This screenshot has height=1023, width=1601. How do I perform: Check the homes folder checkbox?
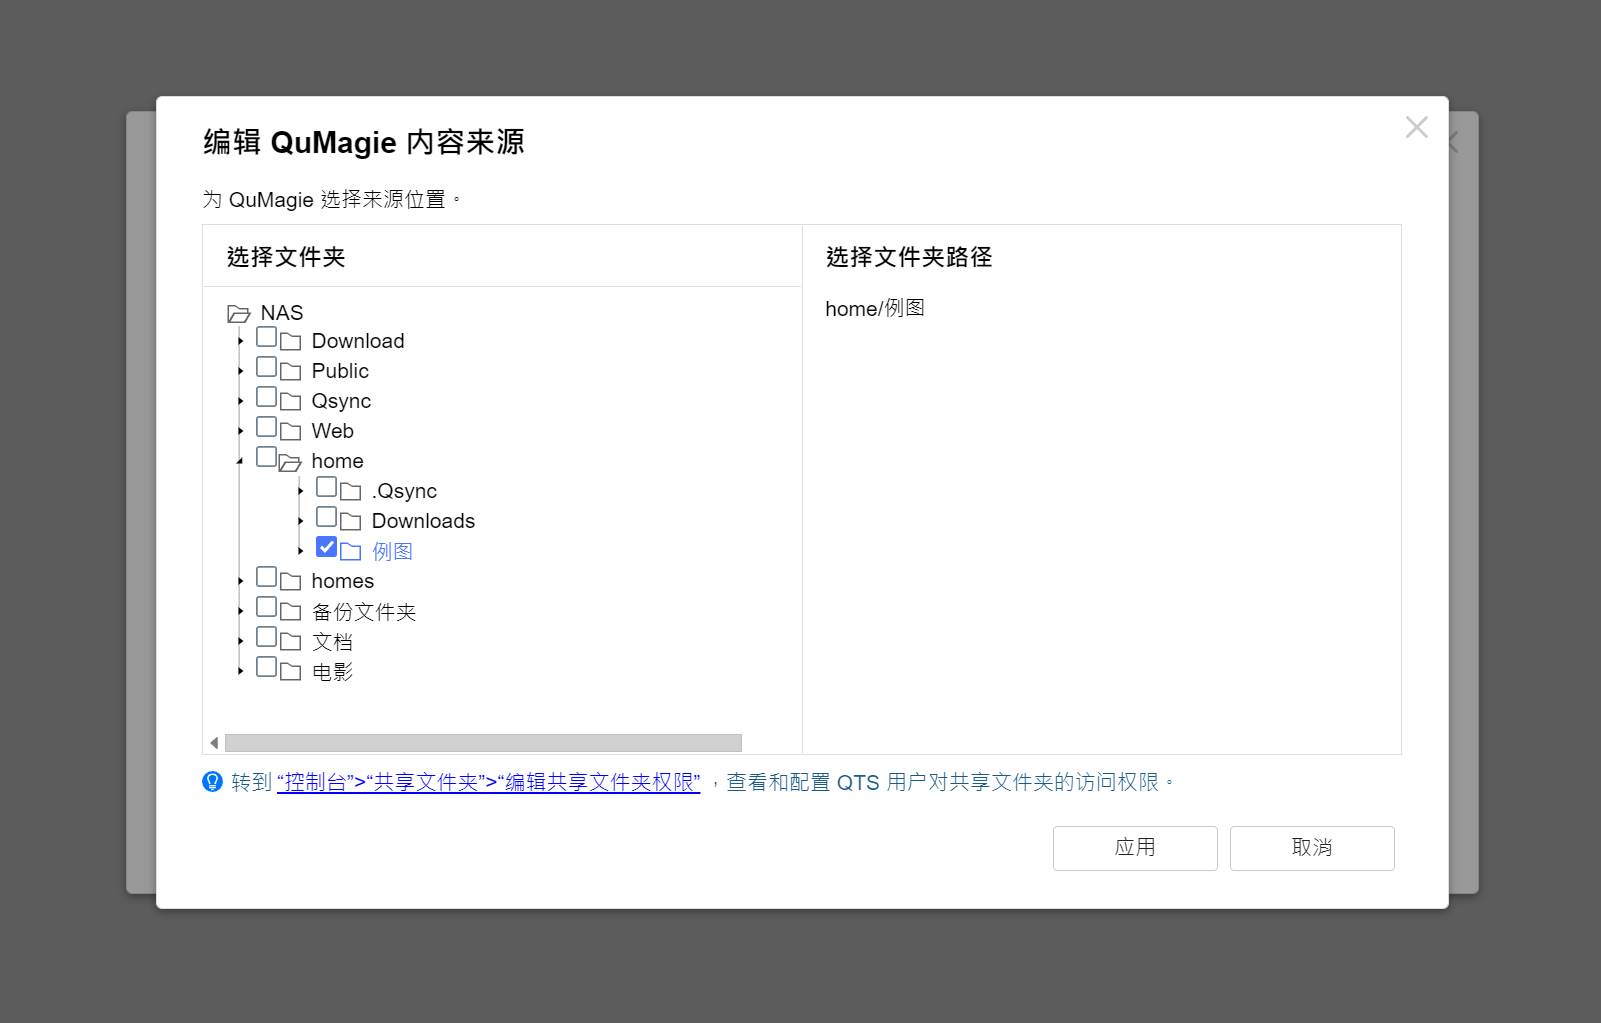pos(266,577)
